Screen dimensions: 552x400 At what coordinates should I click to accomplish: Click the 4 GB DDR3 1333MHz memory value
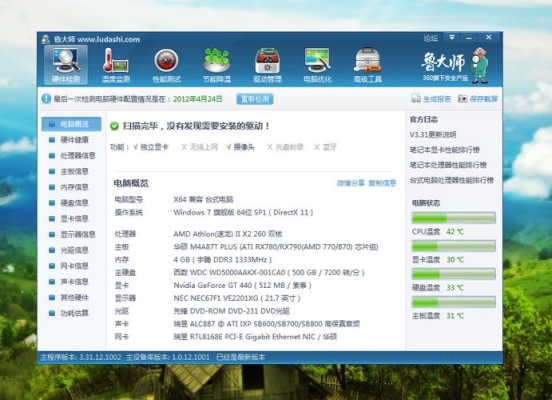[x=222, y=260]
